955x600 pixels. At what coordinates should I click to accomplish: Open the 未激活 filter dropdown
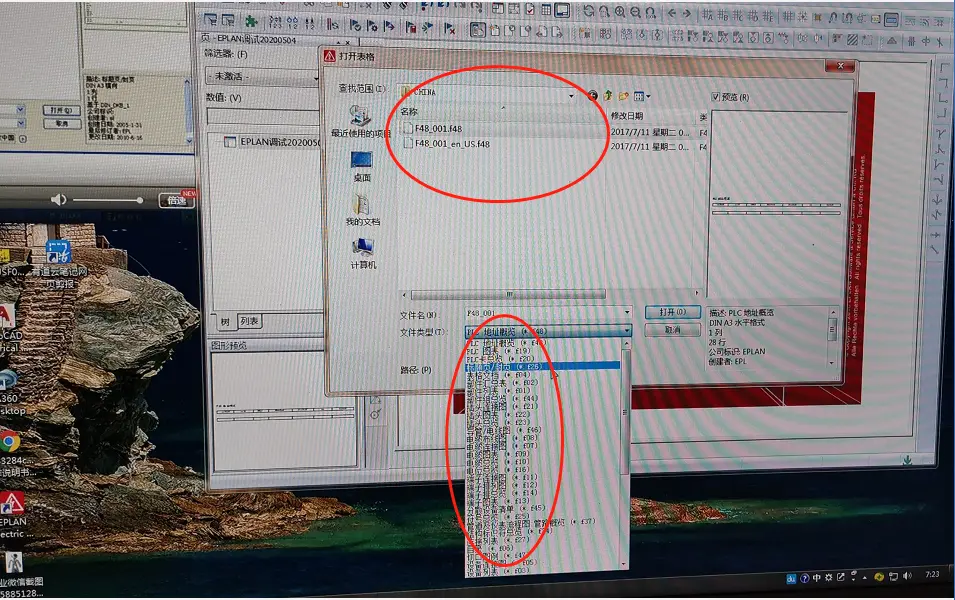point(263,77)
